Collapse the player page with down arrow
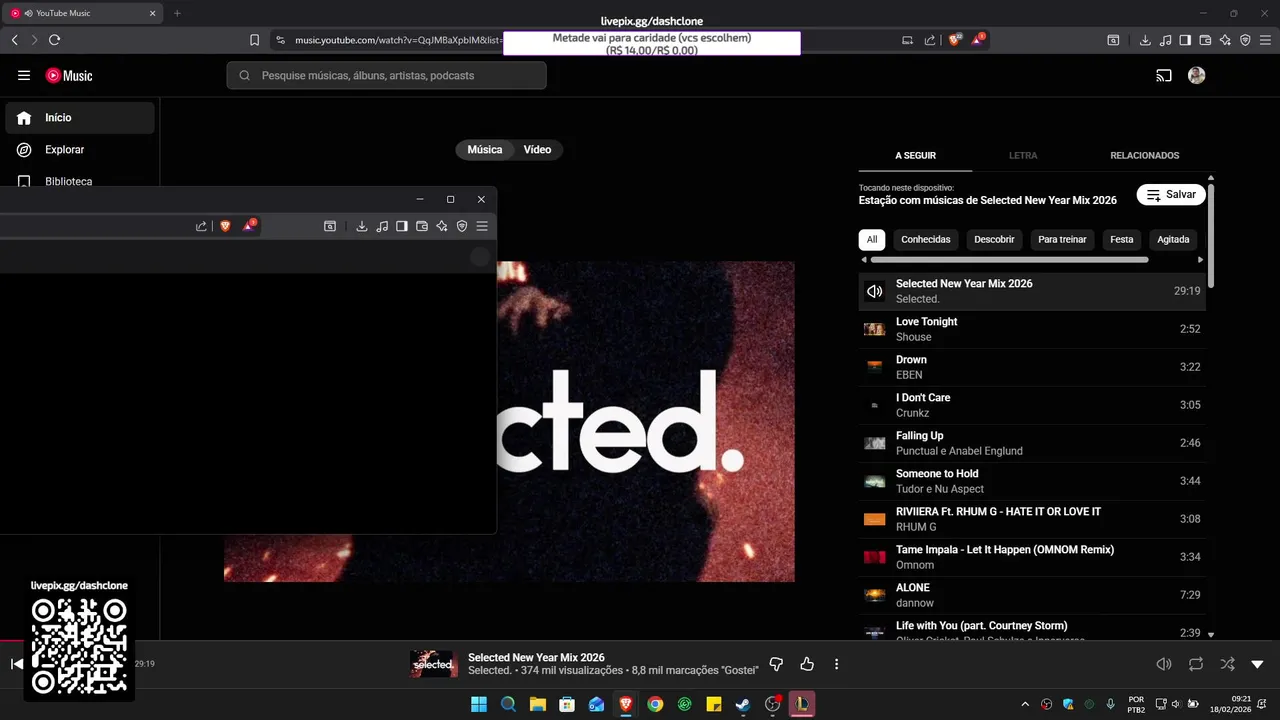 point(1258,664)
